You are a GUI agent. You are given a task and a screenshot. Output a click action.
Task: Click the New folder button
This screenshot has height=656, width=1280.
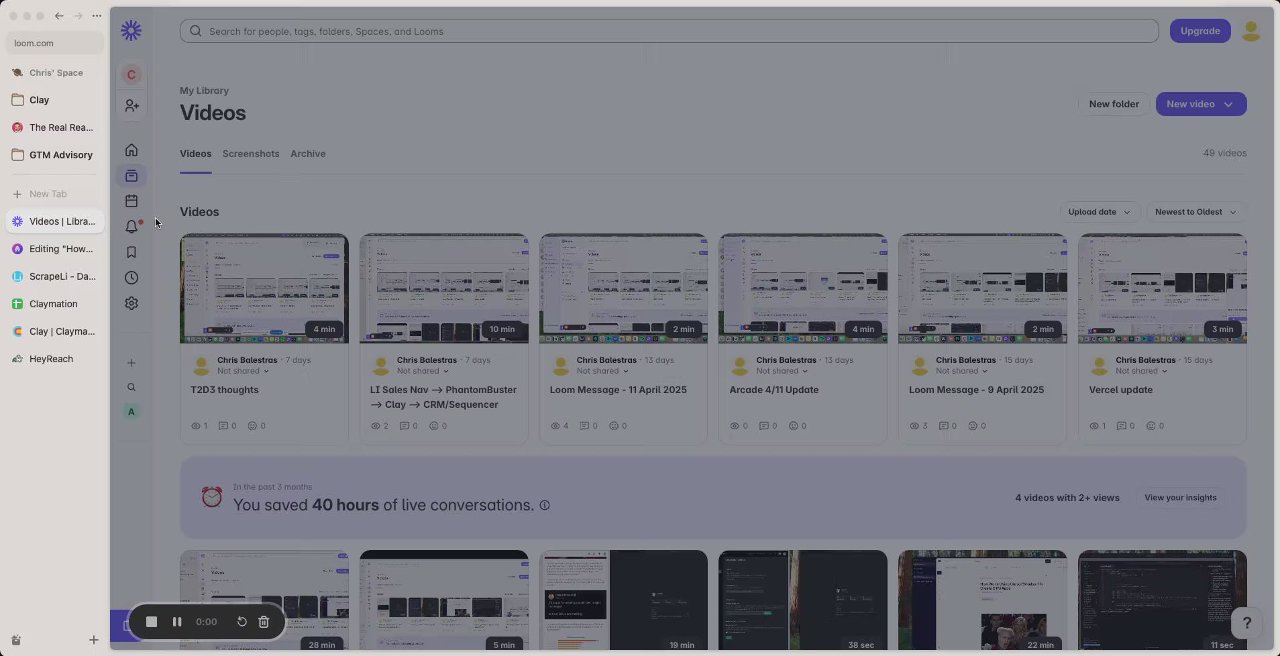pos(1113,104)
